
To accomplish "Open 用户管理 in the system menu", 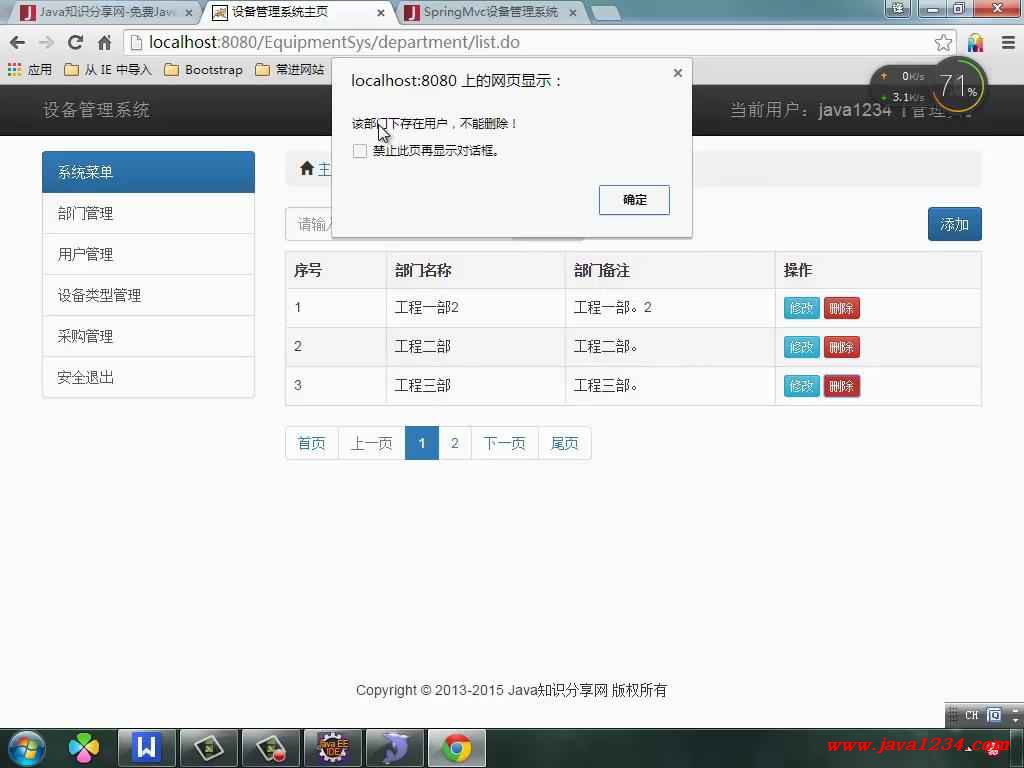I will [x=148, y=254].
